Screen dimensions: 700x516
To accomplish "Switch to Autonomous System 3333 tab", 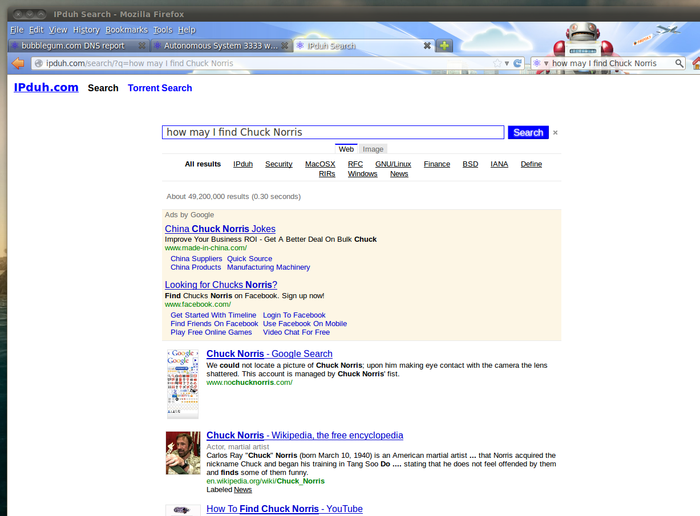I will pos(221,46).
